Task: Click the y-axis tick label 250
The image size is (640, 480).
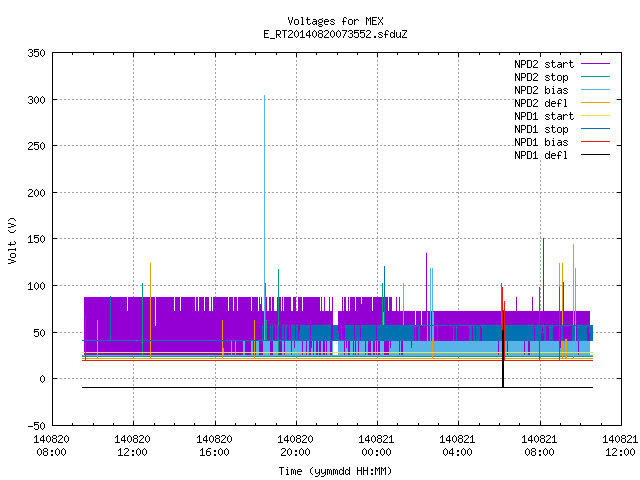Action: 36,146
